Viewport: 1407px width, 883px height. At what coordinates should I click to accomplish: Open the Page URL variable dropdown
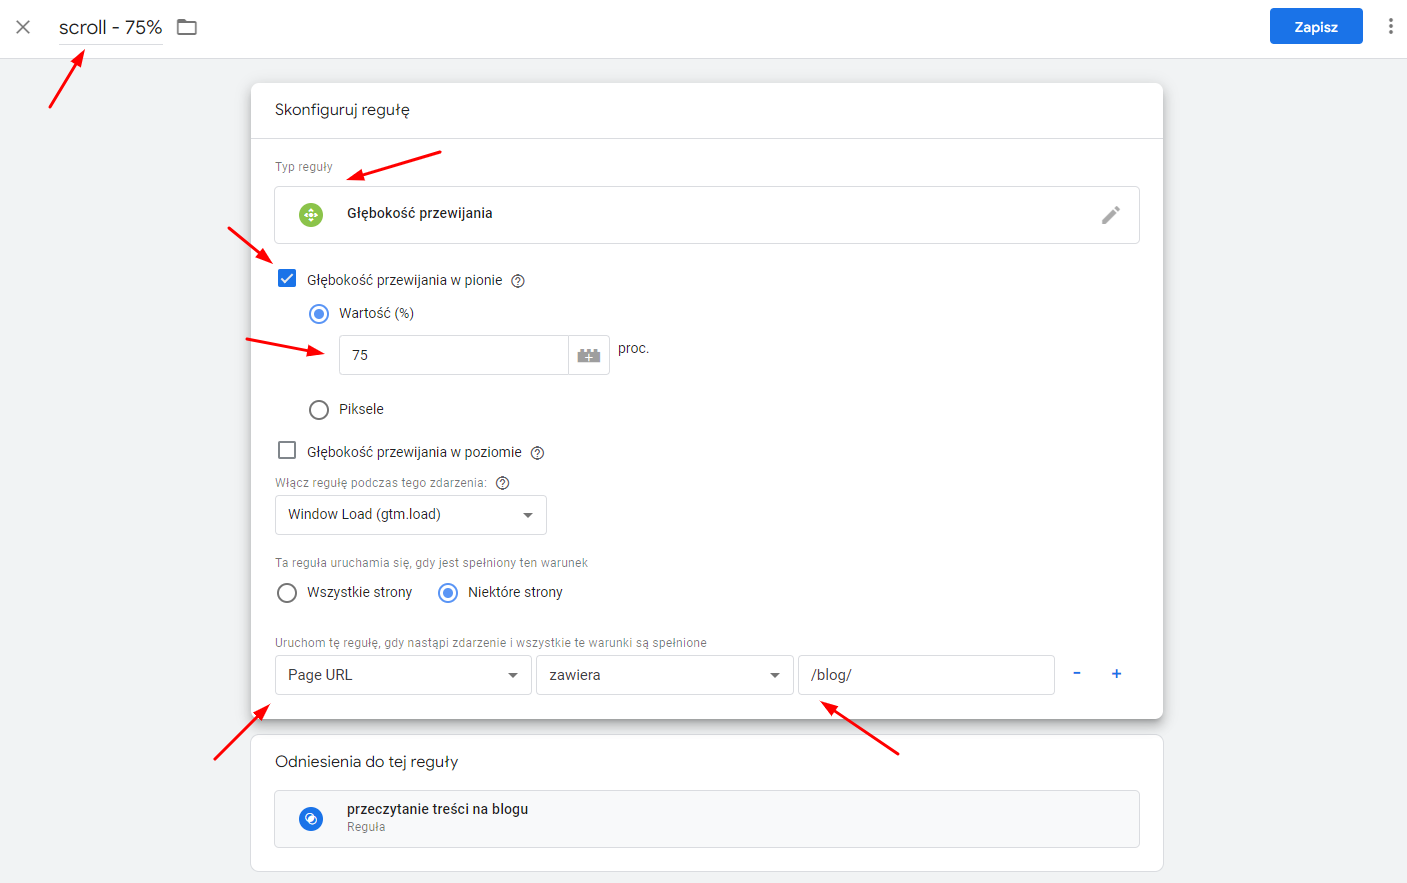402,675
